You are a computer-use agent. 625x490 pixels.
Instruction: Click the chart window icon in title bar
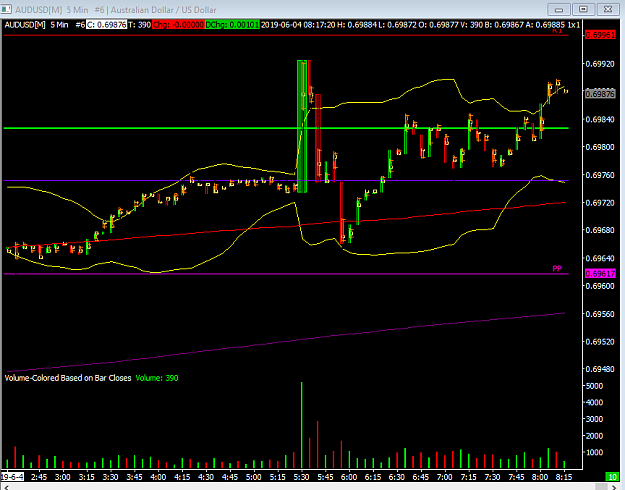click(6, 9)
